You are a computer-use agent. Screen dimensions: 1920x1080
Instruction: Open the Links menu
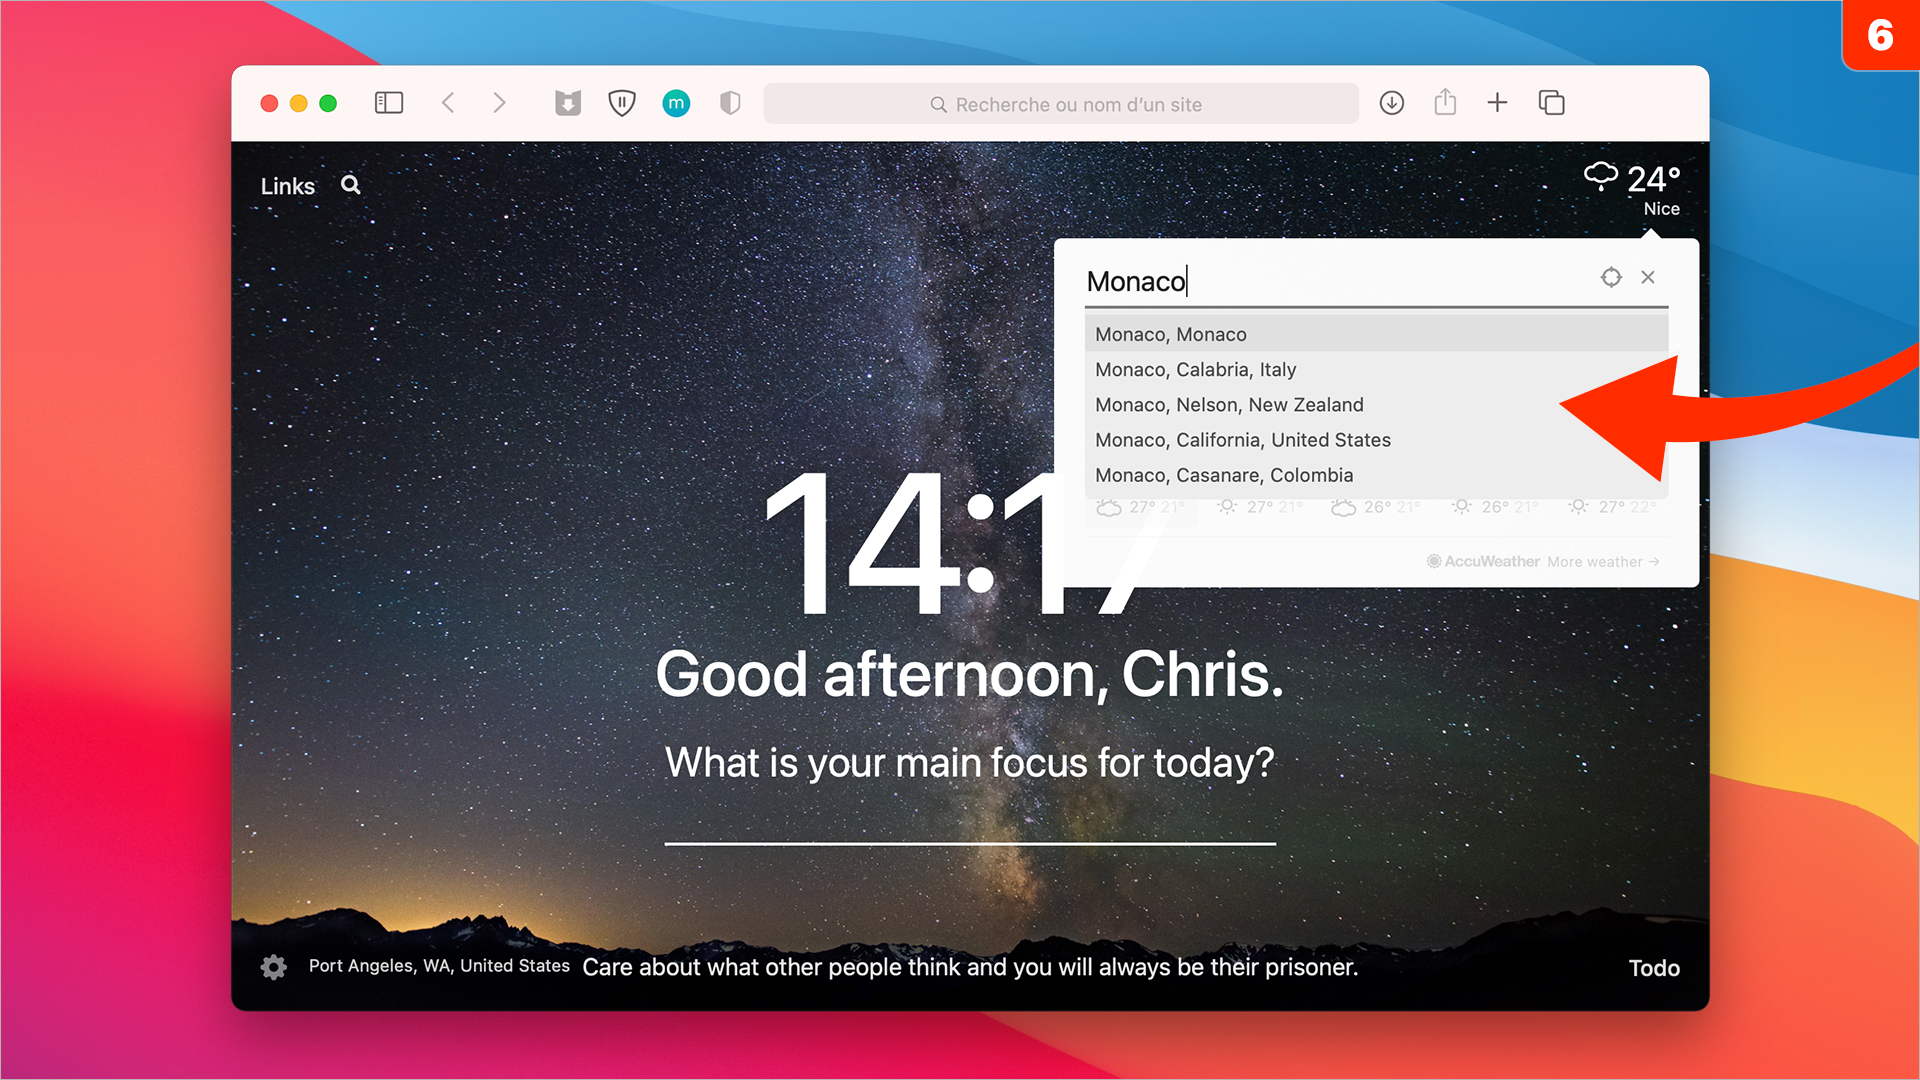287,186
